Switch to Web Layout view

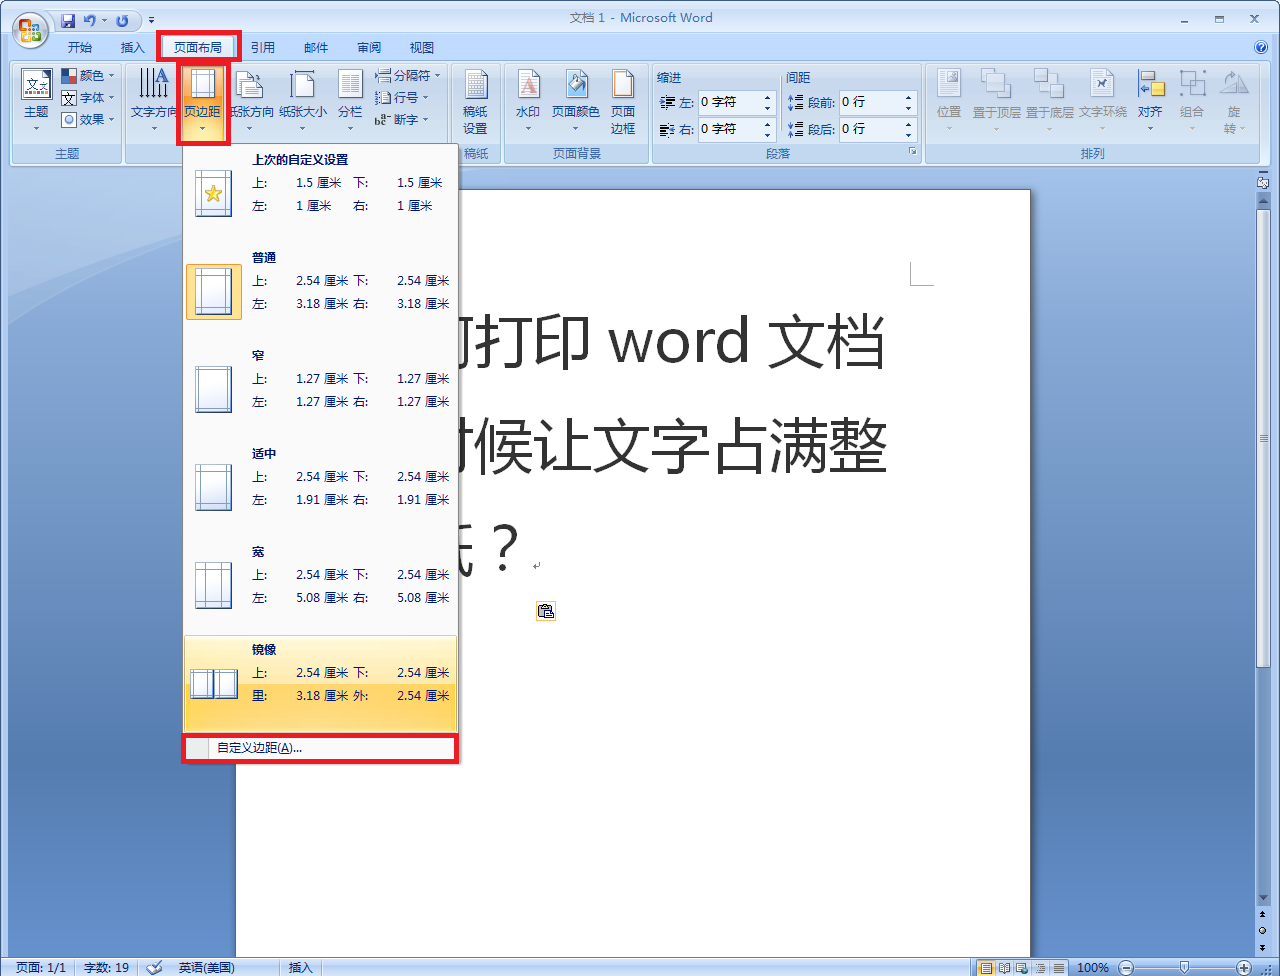1021,968
